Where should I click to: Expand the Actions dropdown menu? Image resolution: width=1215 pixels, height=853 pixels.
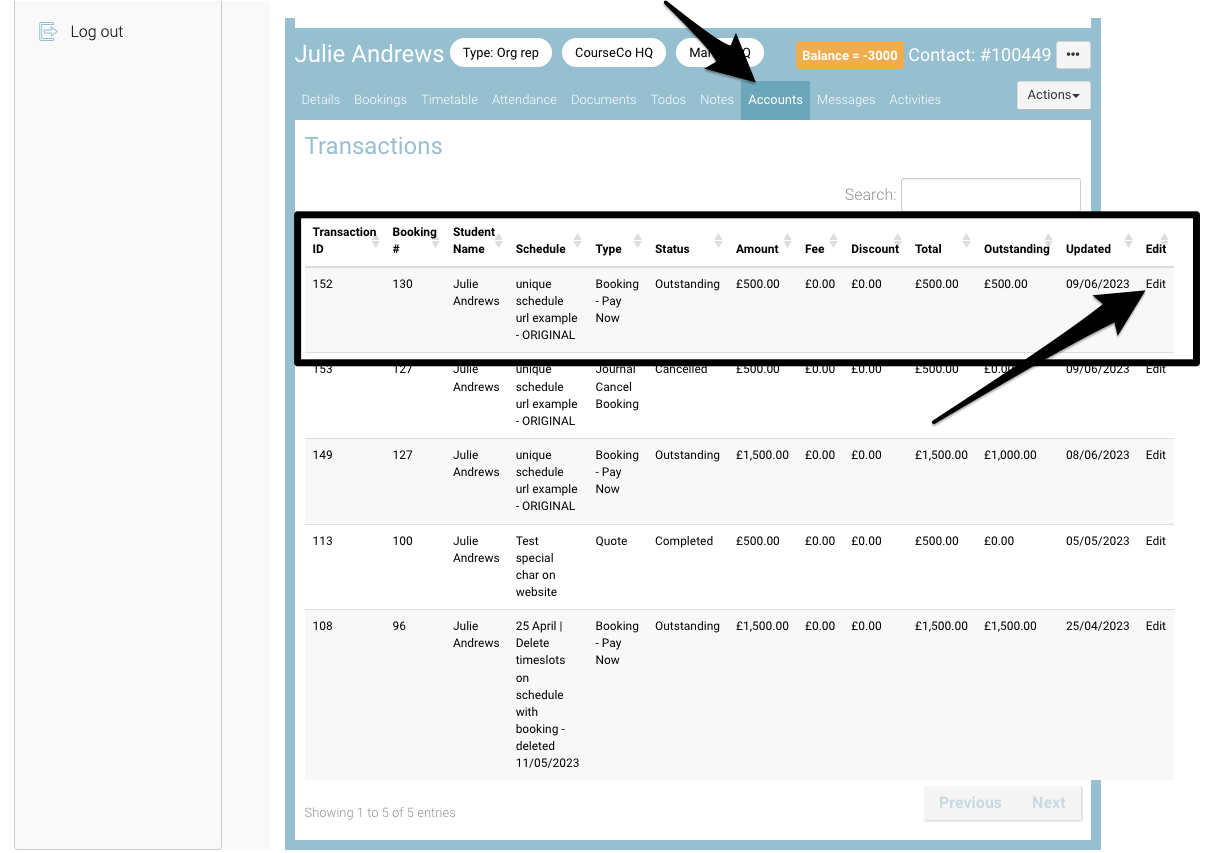tap(1053, 95)
